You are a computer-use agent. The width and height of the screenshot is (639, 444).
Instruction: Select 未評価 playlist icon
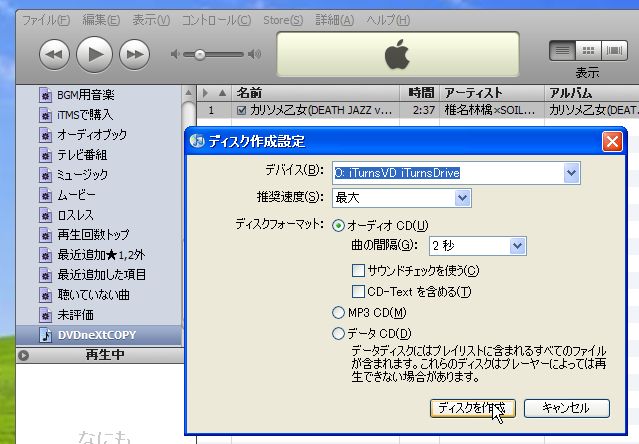pos(45,315)
